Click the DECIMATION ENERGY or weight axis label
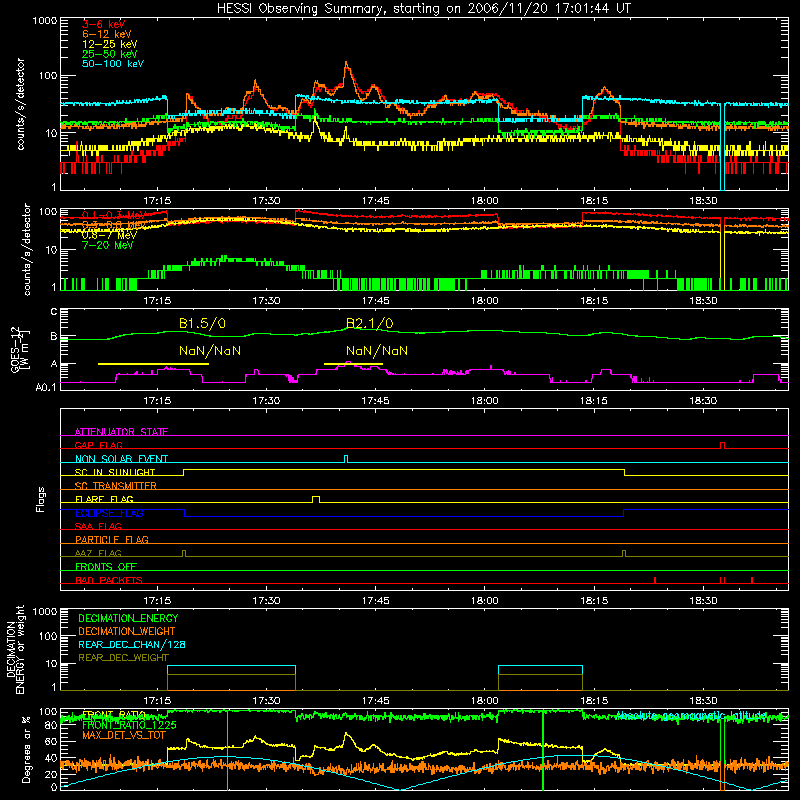800x800 pixels. (x=16, y=649)
